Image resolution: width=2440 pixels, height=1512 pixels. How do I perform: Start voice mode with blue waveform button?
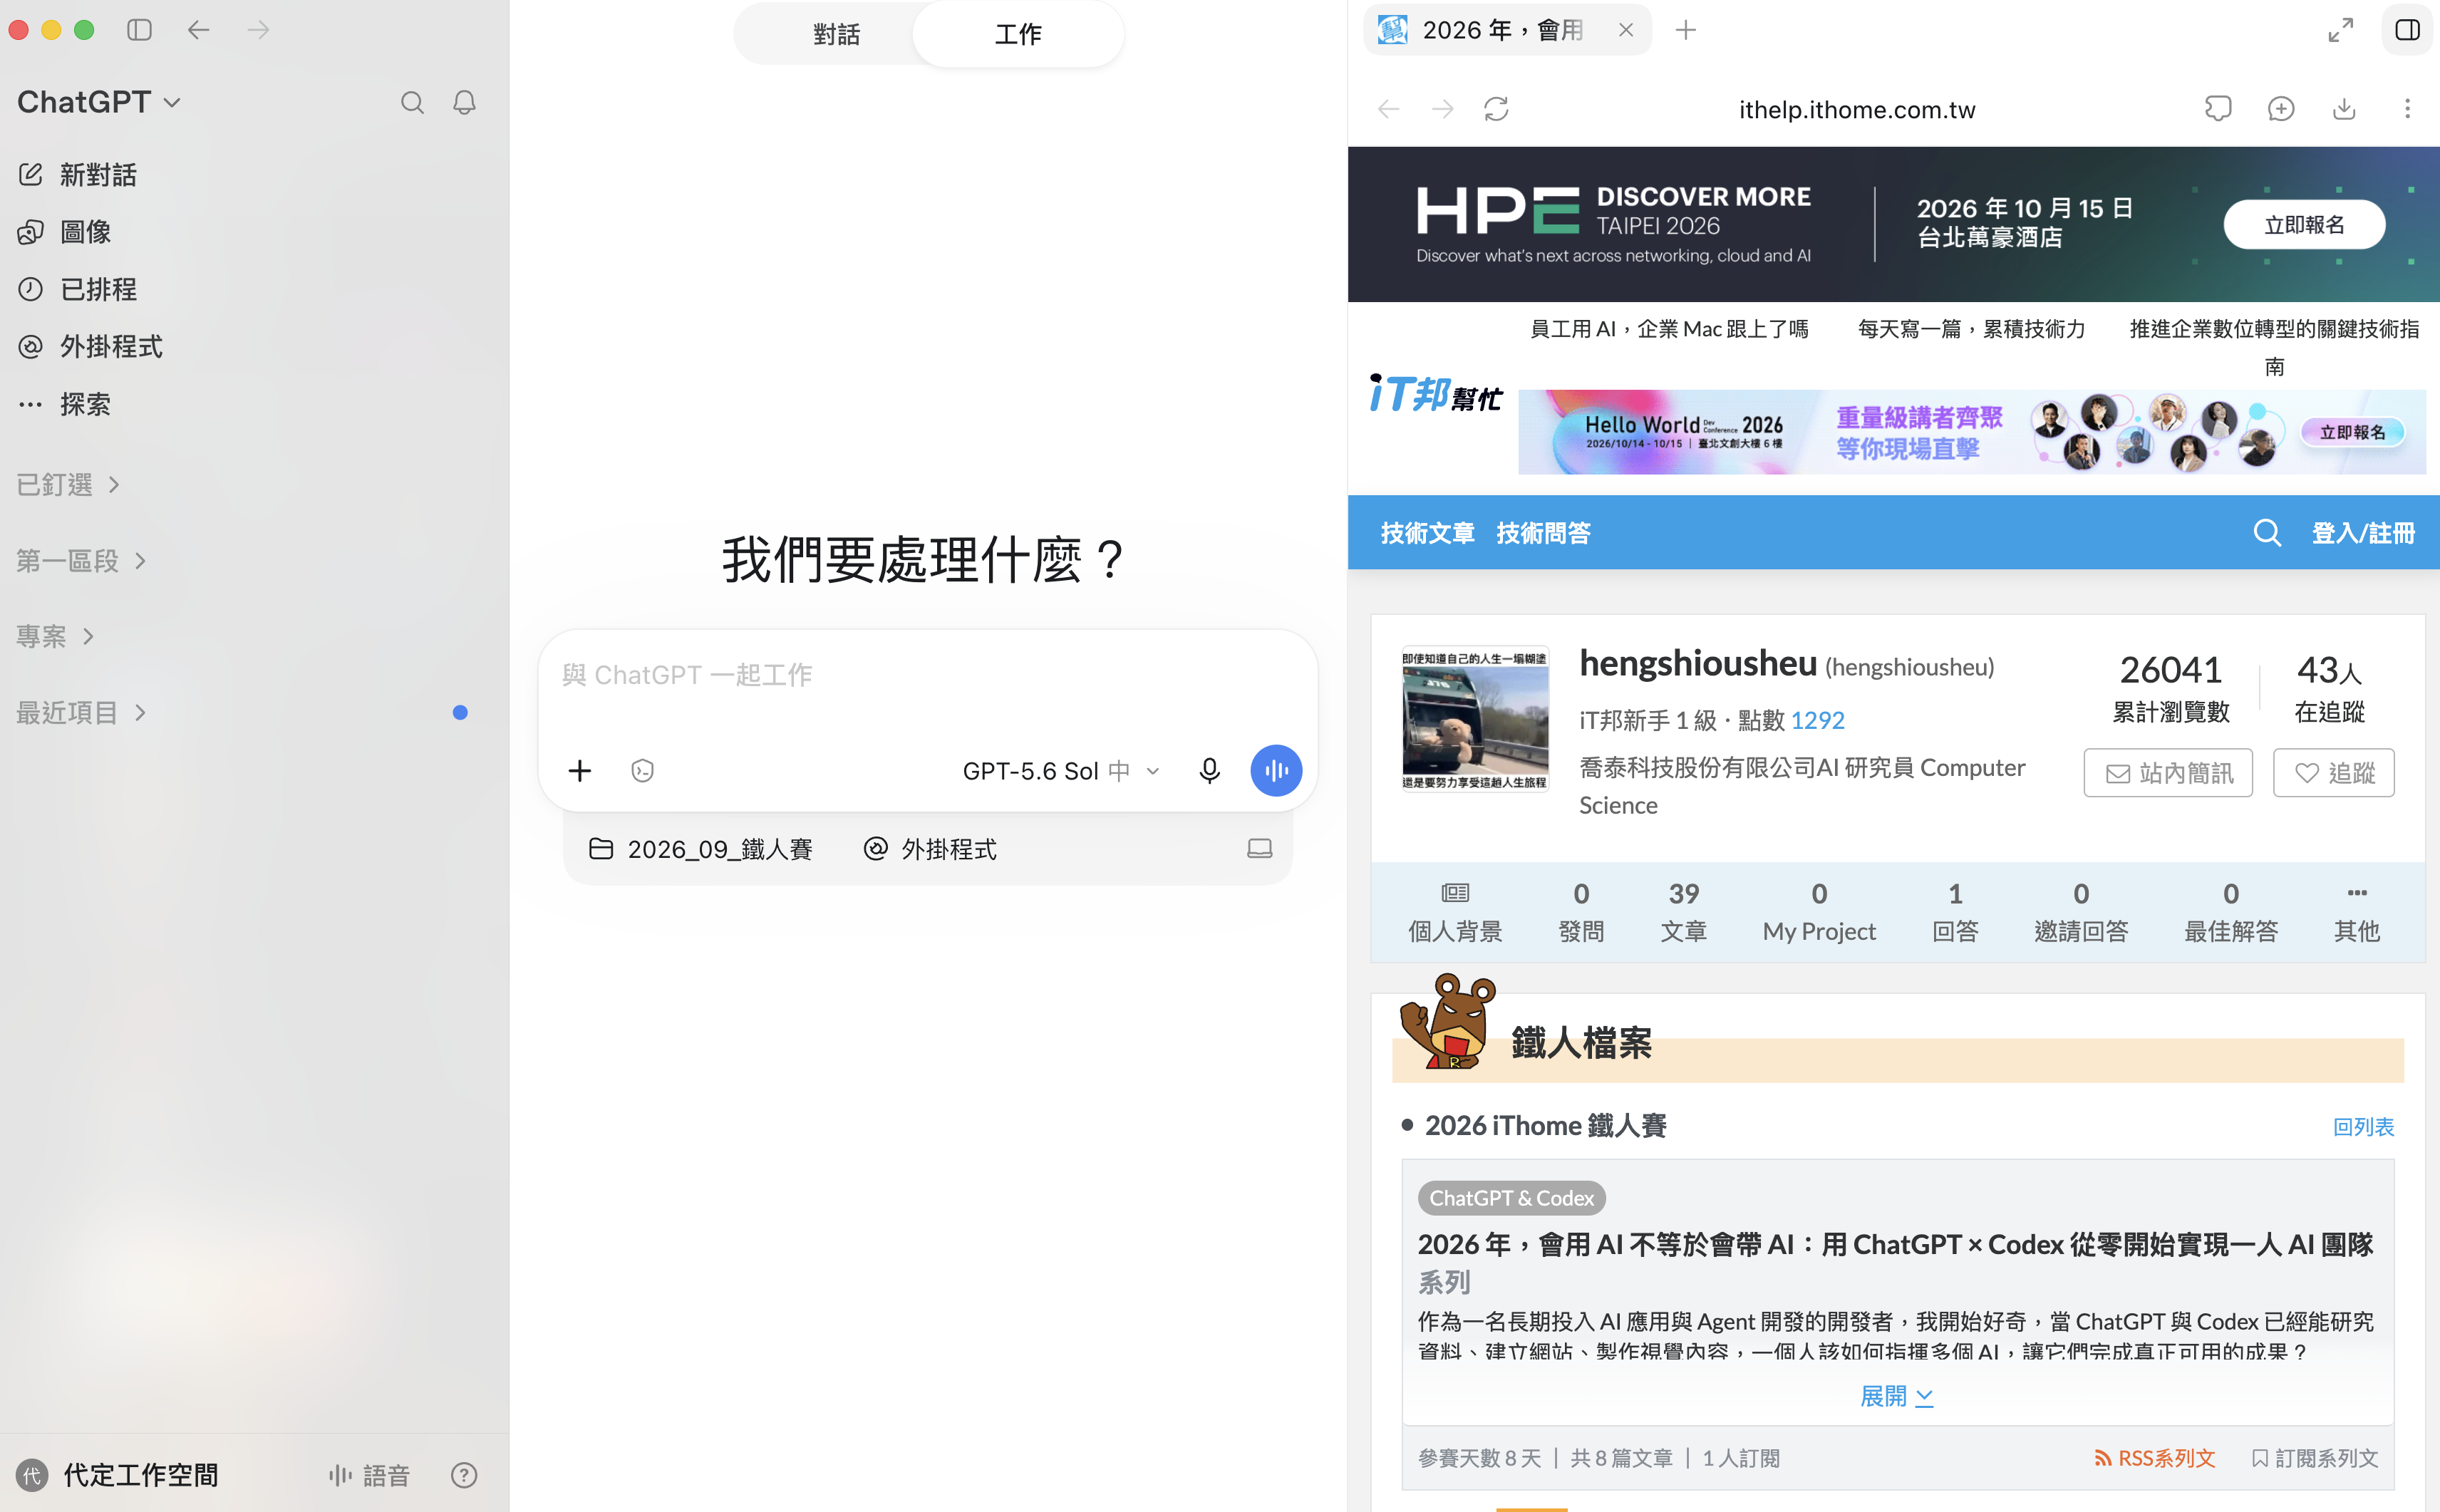click(x=1276, y=770)
